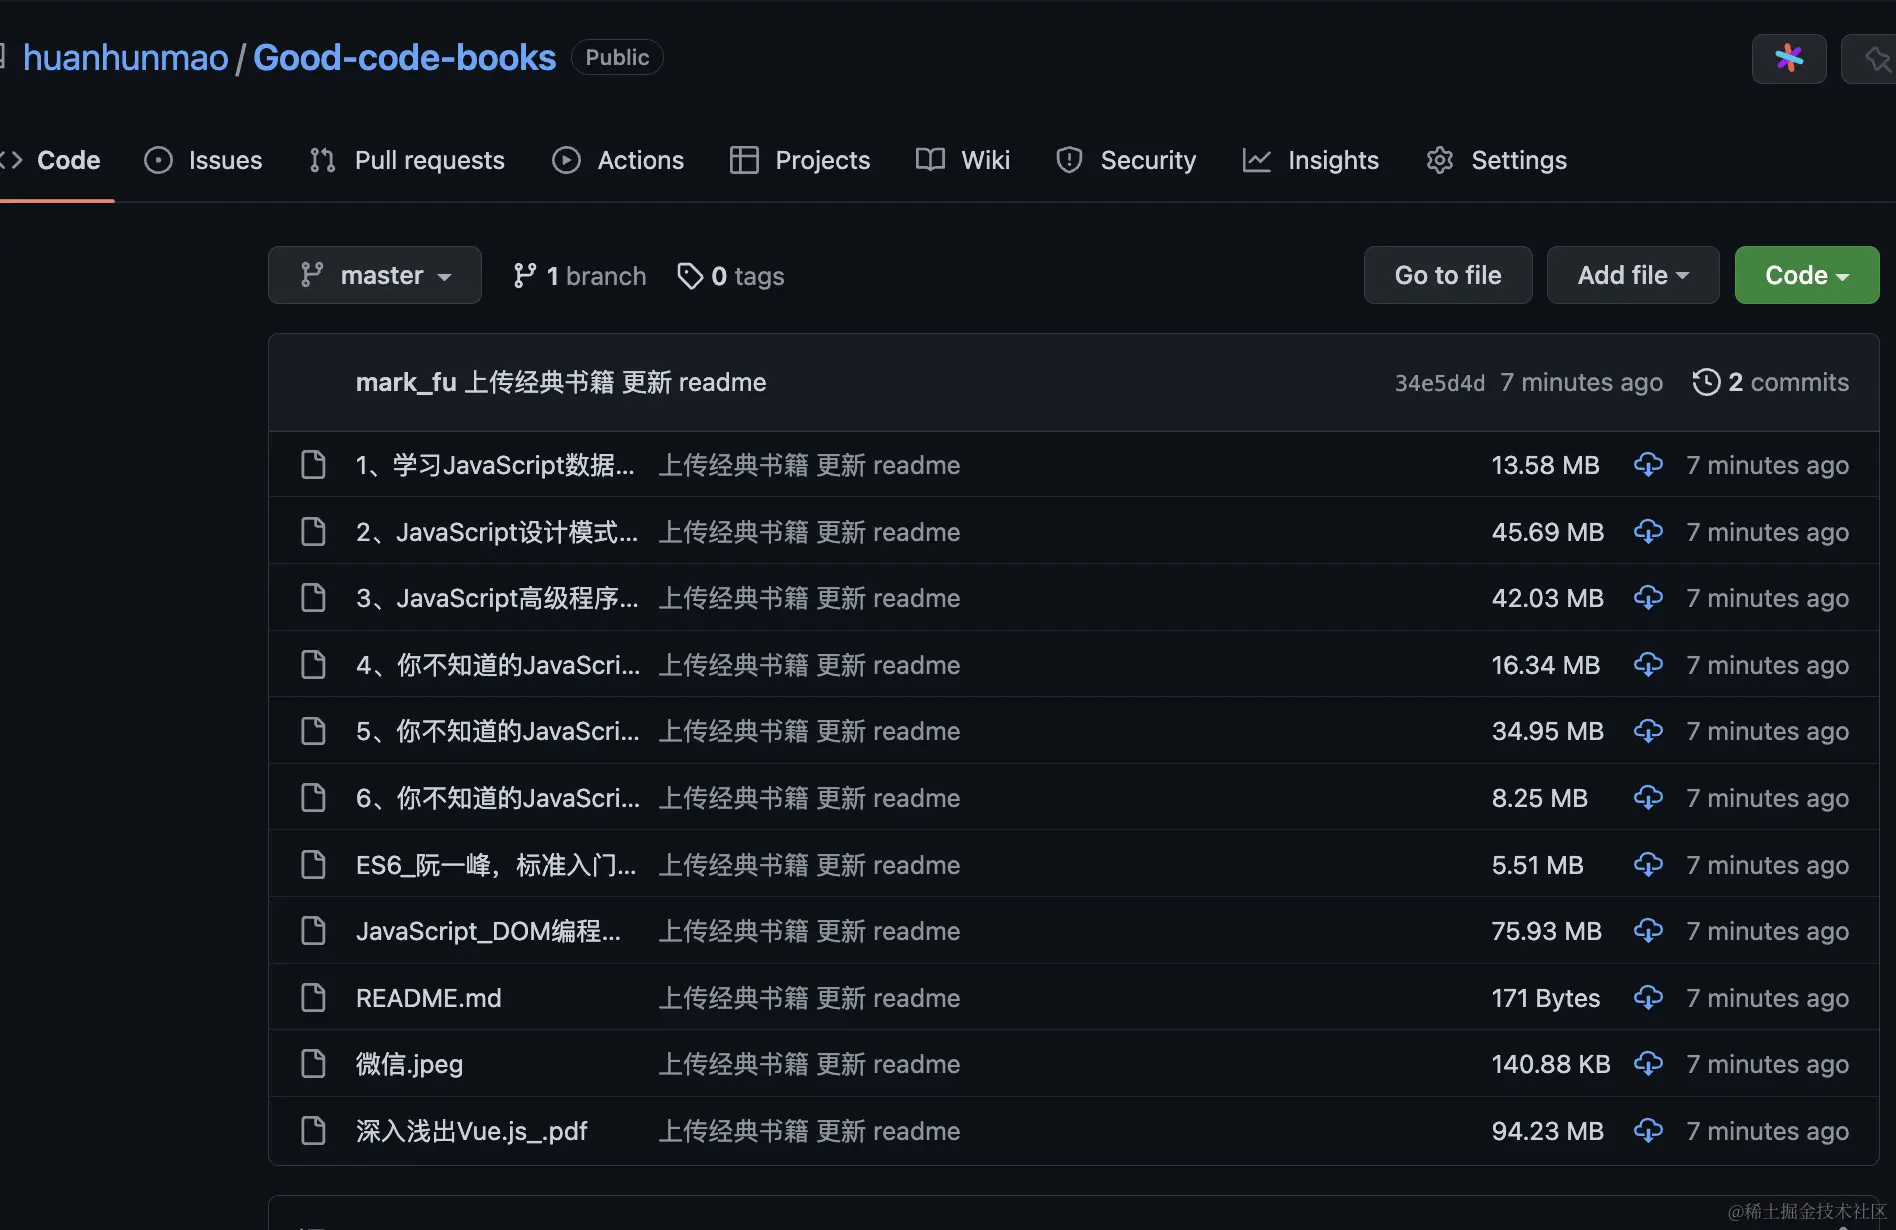Download the 13.58 MB file via cloud icon
This screenshot has height=1230, width=1896.
click(1648, 465)
